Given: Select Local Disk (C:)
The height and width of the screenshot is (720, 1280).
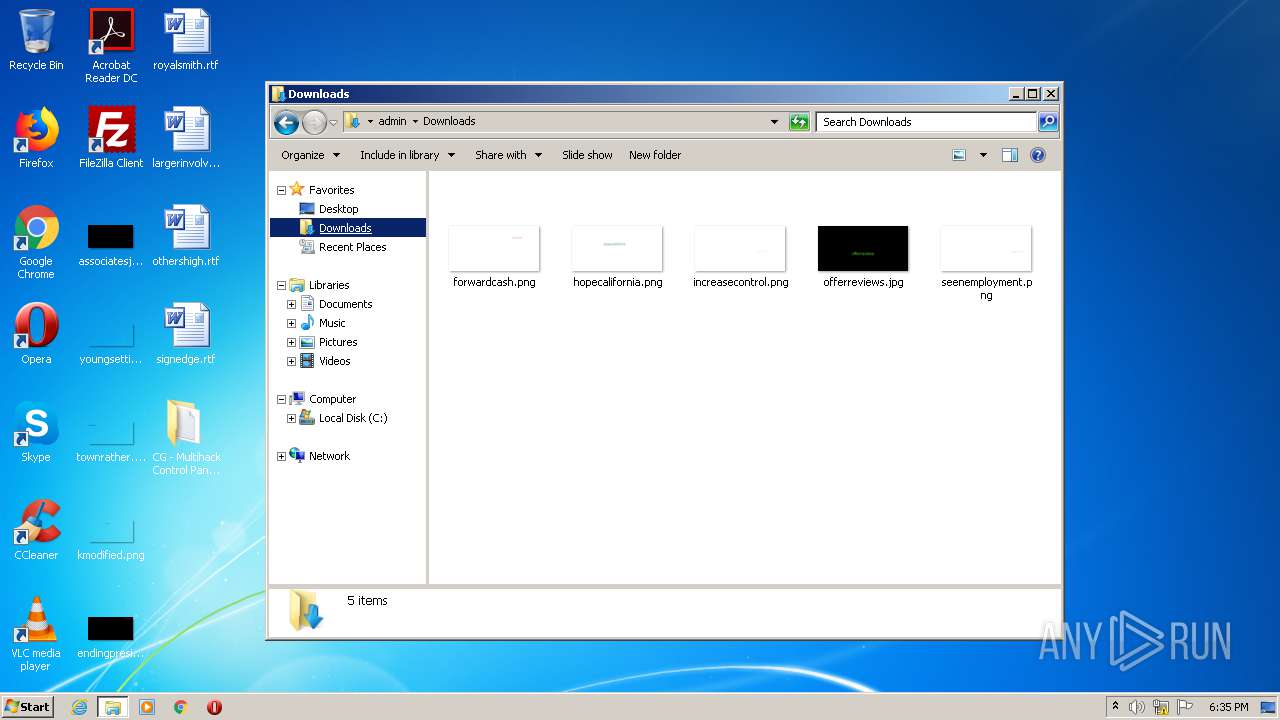Looking at the screenshot, I should [352, 418].
